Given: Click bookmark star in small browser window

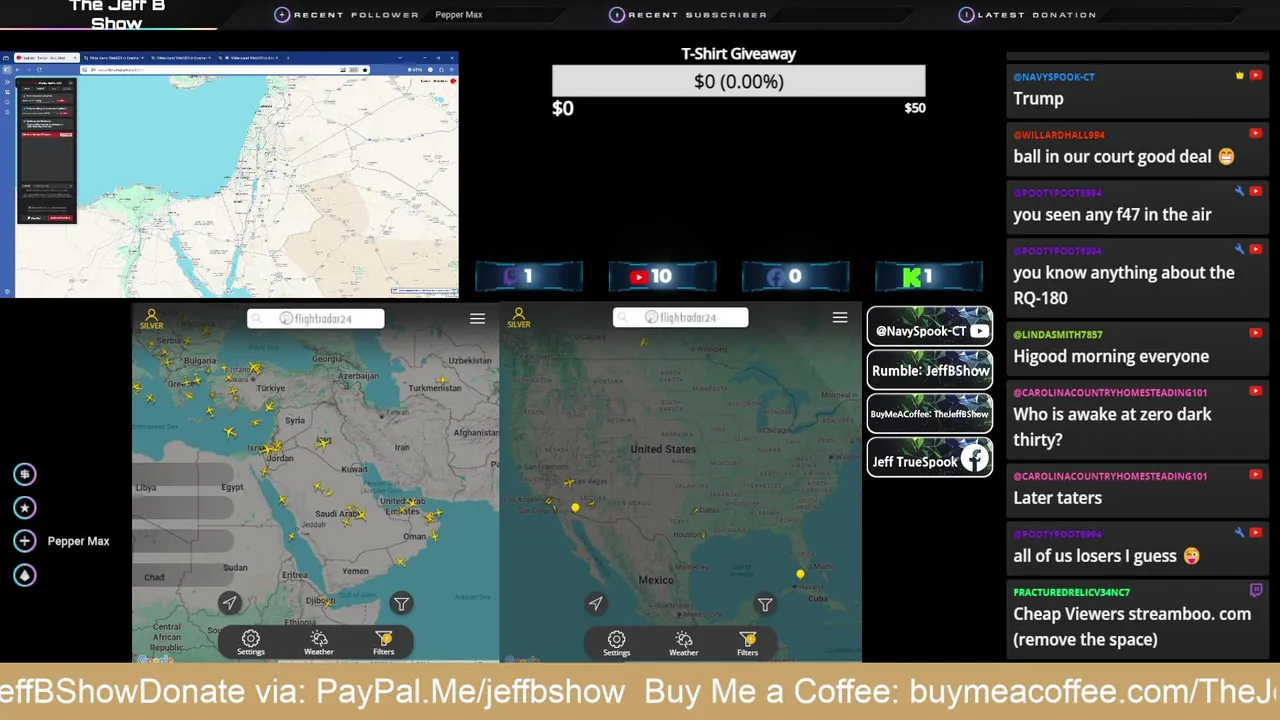Looking at the screenshot, I should (365, 69).
